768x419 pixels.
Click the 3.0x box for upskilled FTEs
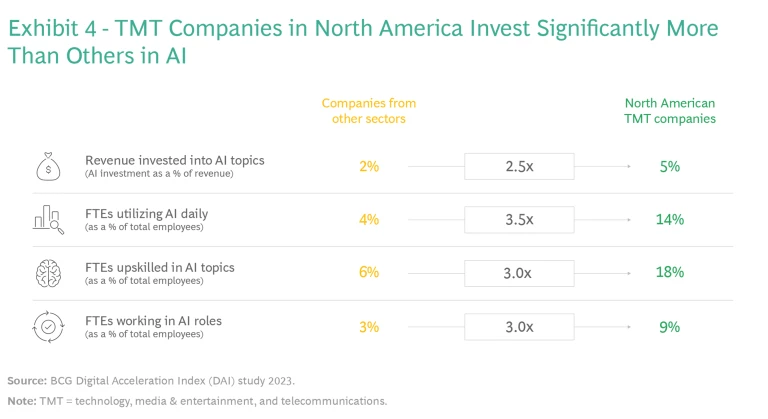click(519, 272)
